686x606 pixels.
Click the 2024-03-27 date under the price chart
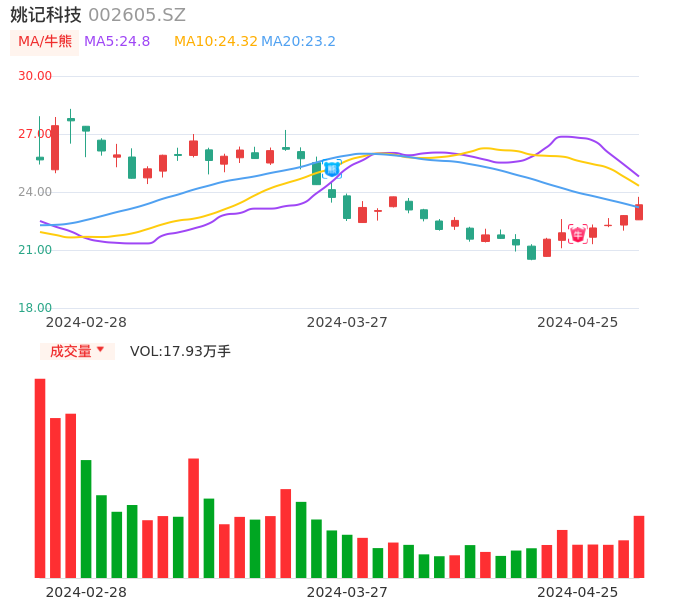(347, 322)
